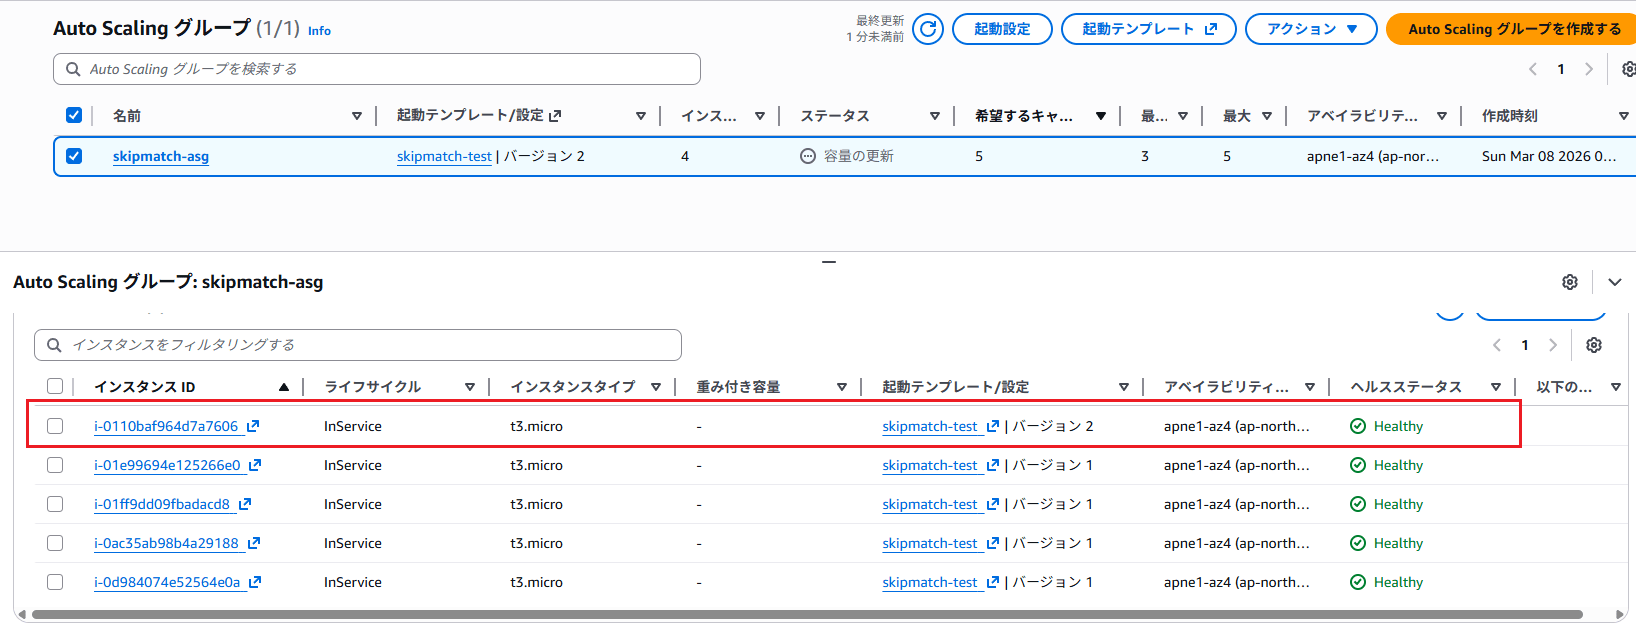Uncheck the skipmatch-asg row checkbox
This screenshot has width=1636, height=630.
point(74,156)
